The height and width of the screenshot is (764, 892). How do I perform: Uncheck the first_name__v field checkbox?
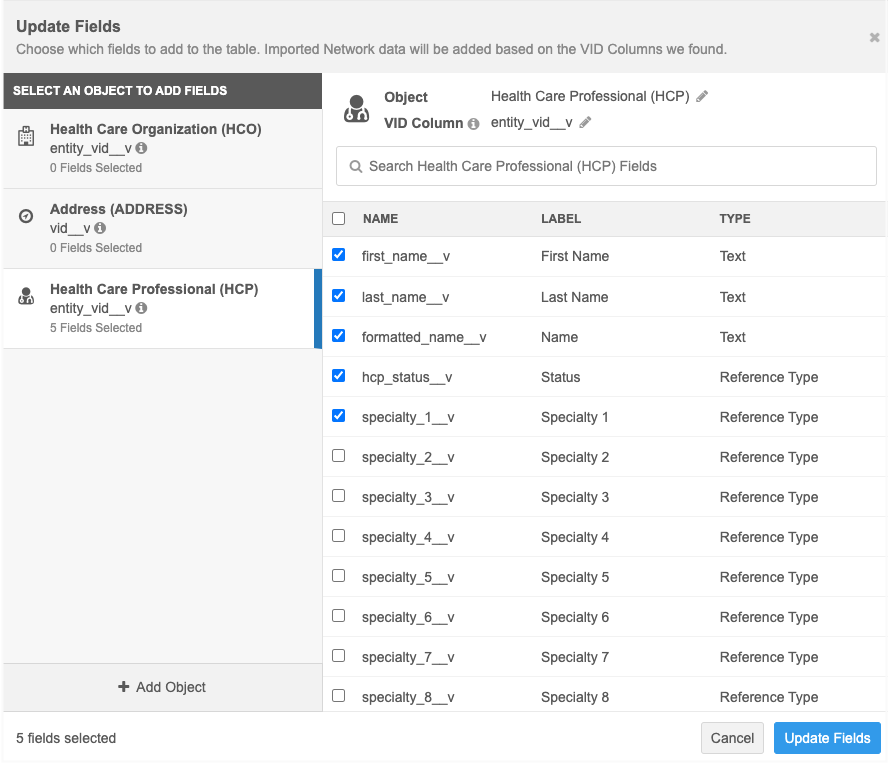(x=338, y=255)
